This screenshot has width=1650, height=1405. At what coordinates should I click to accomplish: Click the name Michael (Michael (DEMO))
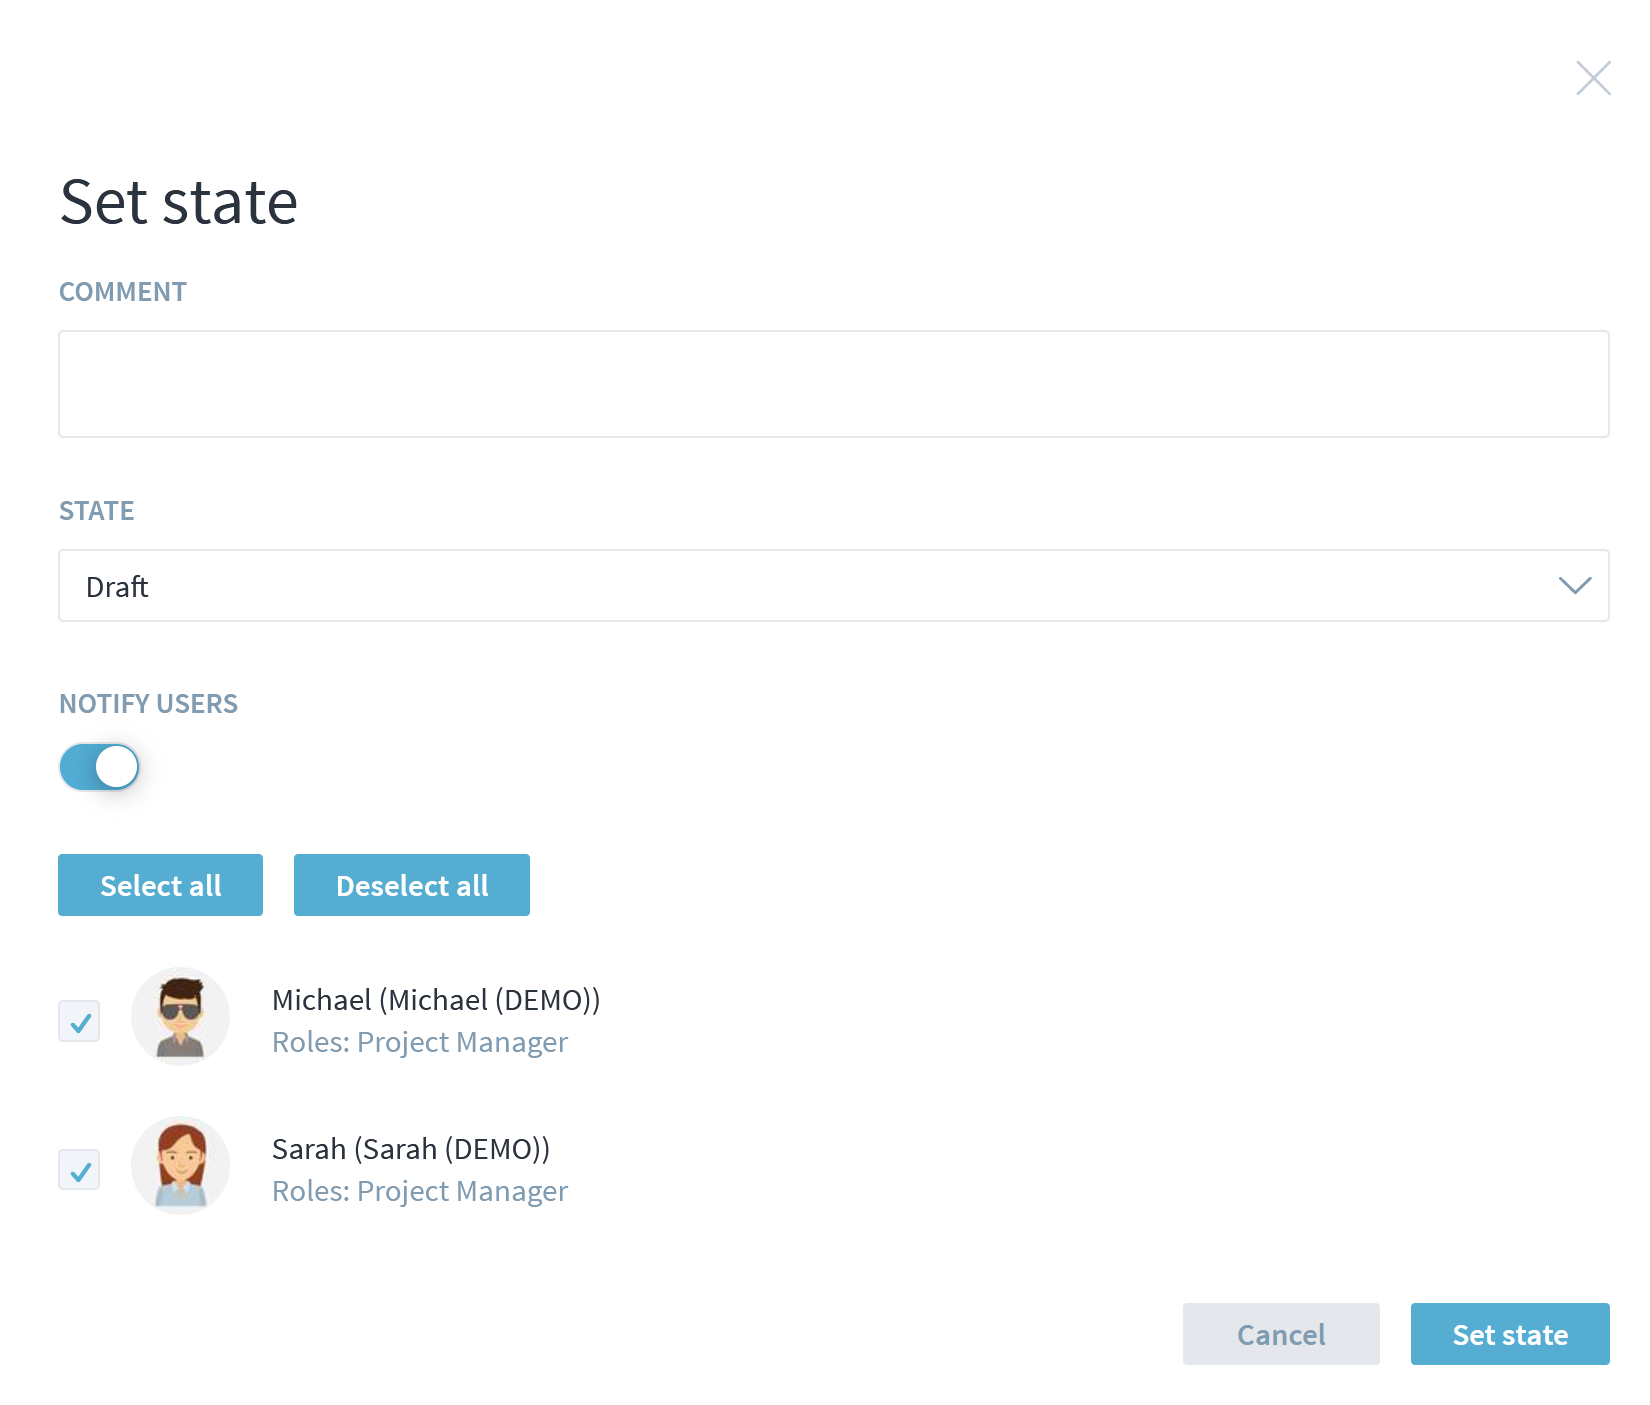[436, 1000]
